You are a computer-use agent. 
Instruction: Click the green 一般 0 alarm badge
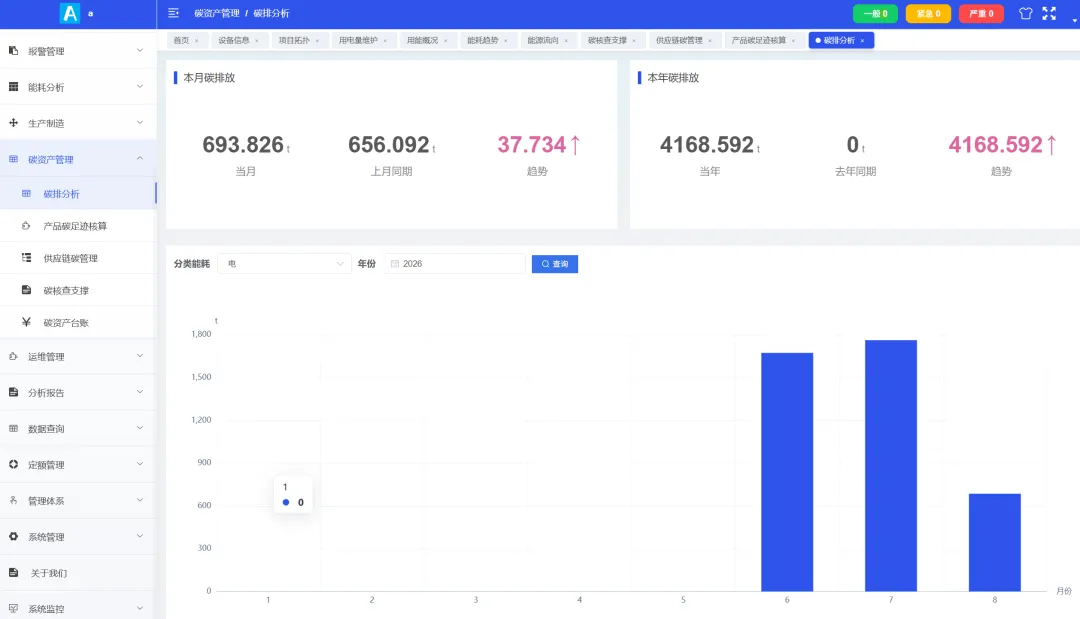click(x=875, y=14)
